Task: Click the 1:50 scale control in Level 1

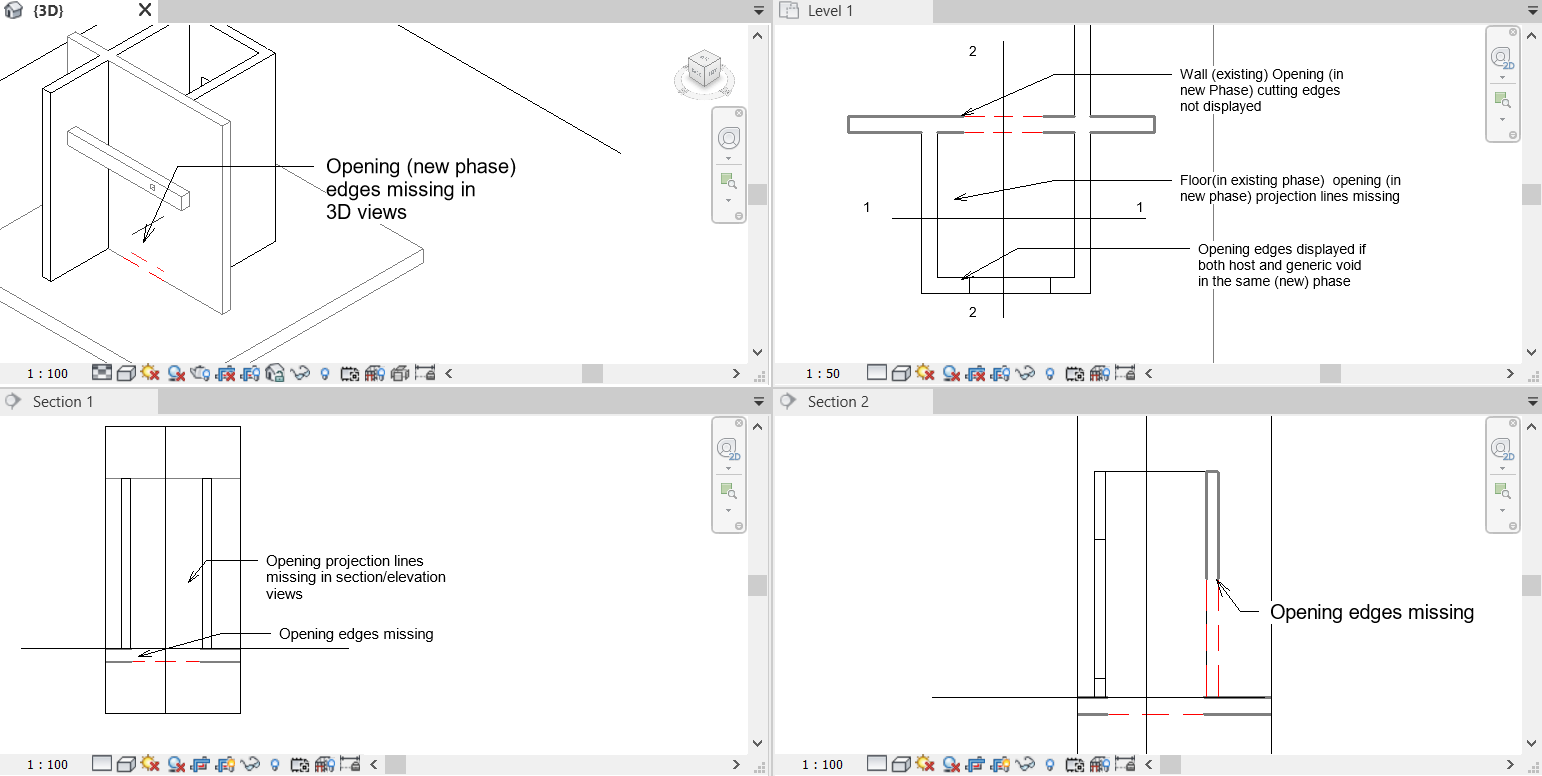Action: pos(824,373)
